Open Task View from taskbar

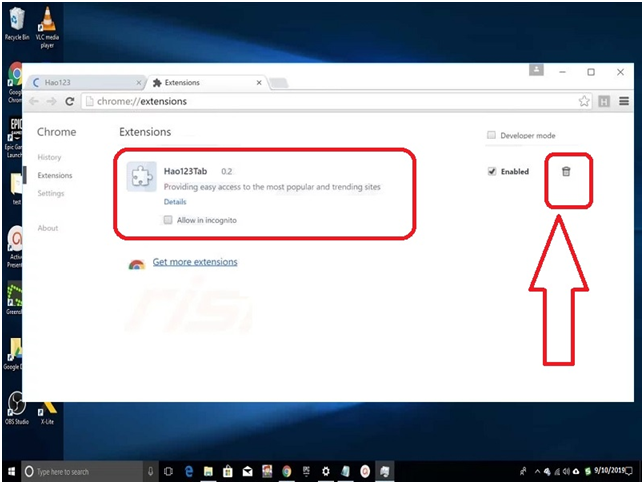click(168, 471)
